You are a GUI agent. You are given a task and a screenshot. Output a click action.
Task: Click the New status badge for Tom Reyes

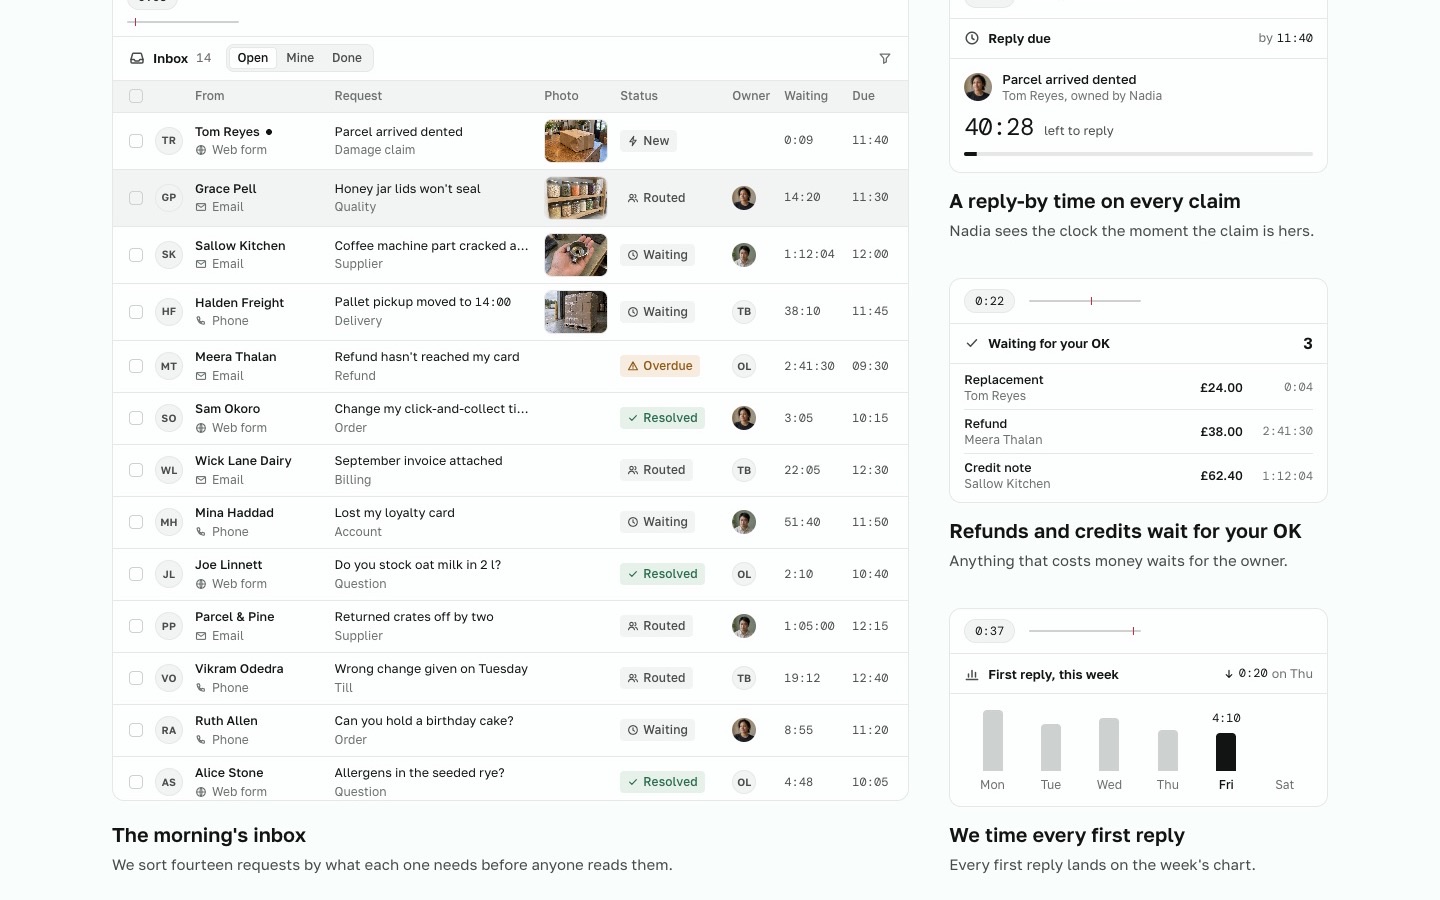point(648,141)
